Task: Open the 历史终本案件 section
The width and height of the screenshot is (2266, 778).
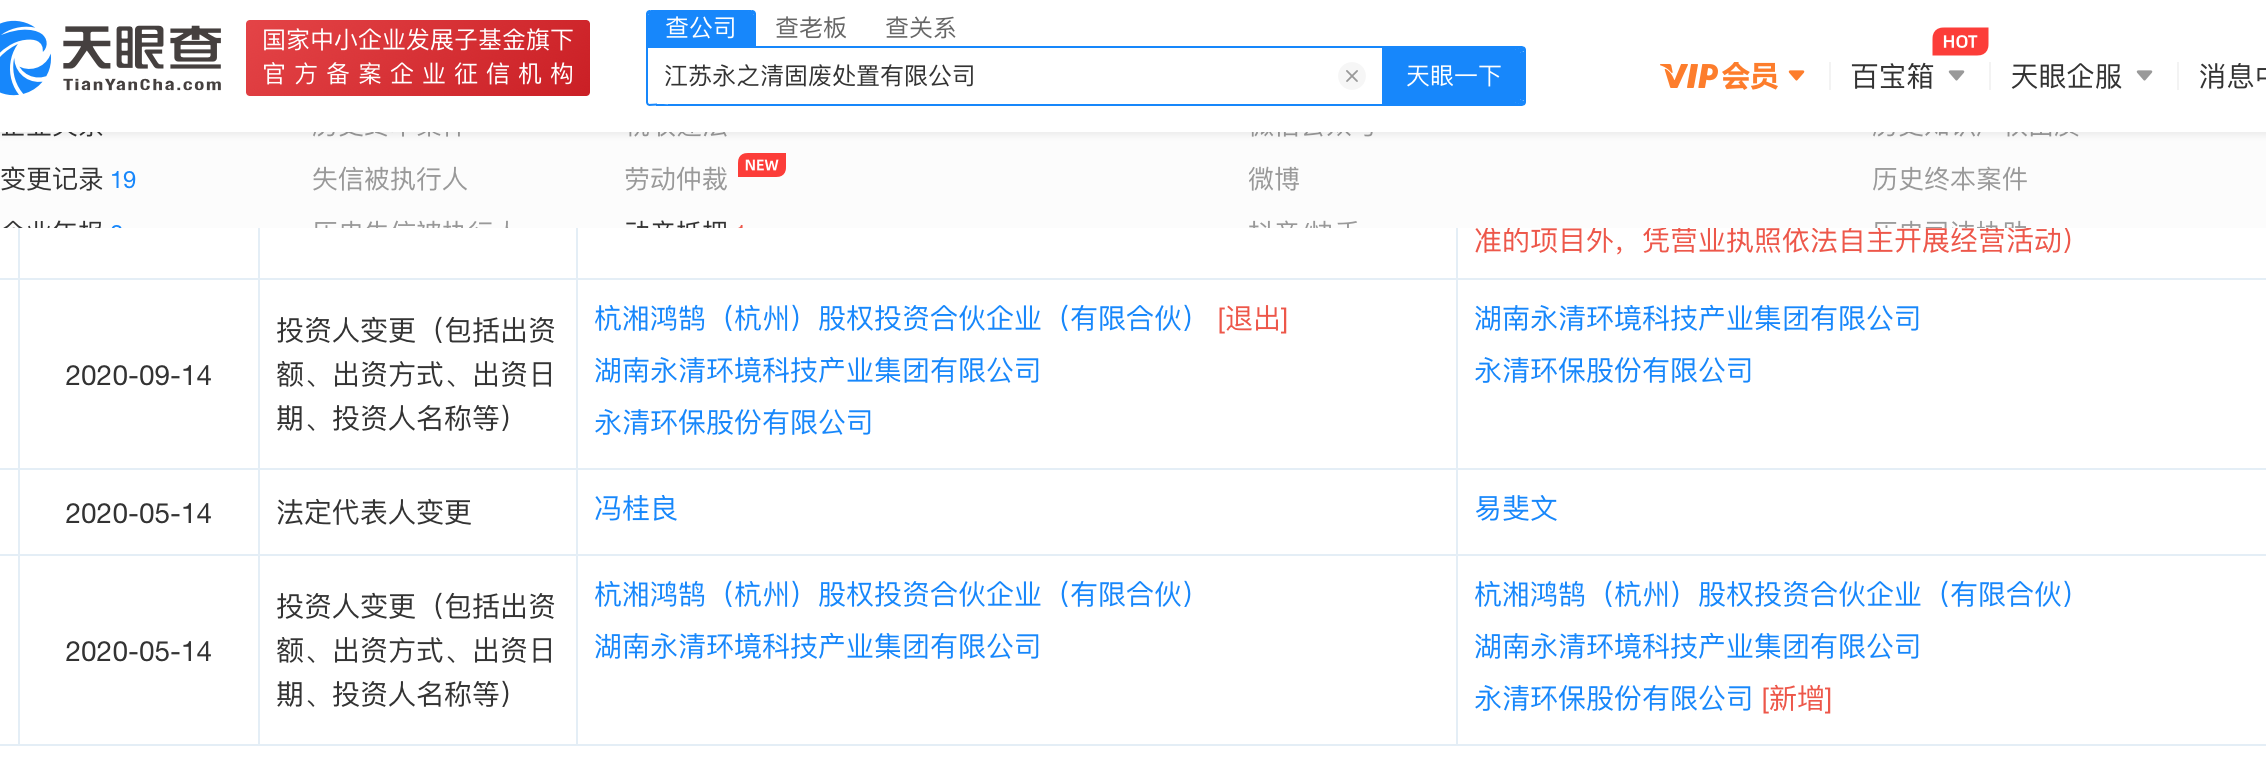Action: click(1949, 179)
